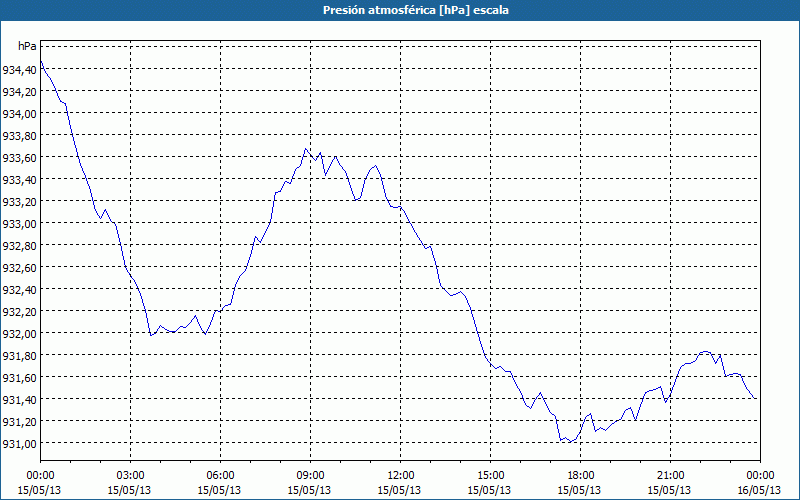The width and height of the screenshot is (800, 500).
Task: Click the 931,20 y-axis label
Action: (x=20, y=421)
